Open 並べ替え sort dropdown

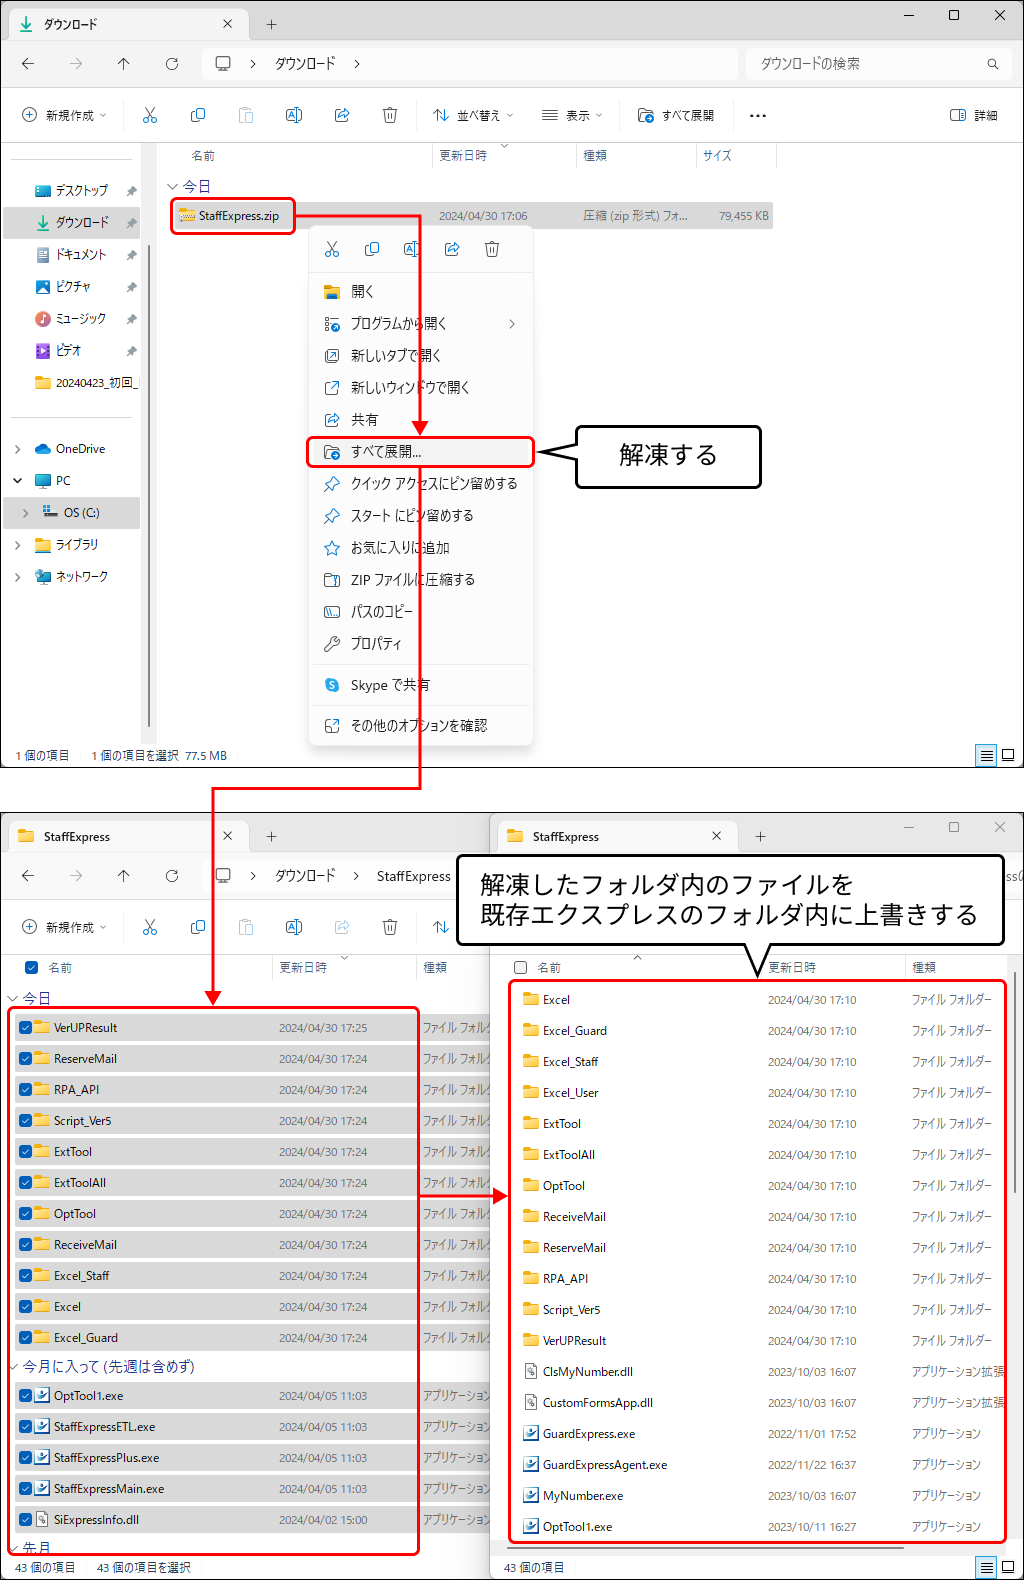(x=473, y=116)
